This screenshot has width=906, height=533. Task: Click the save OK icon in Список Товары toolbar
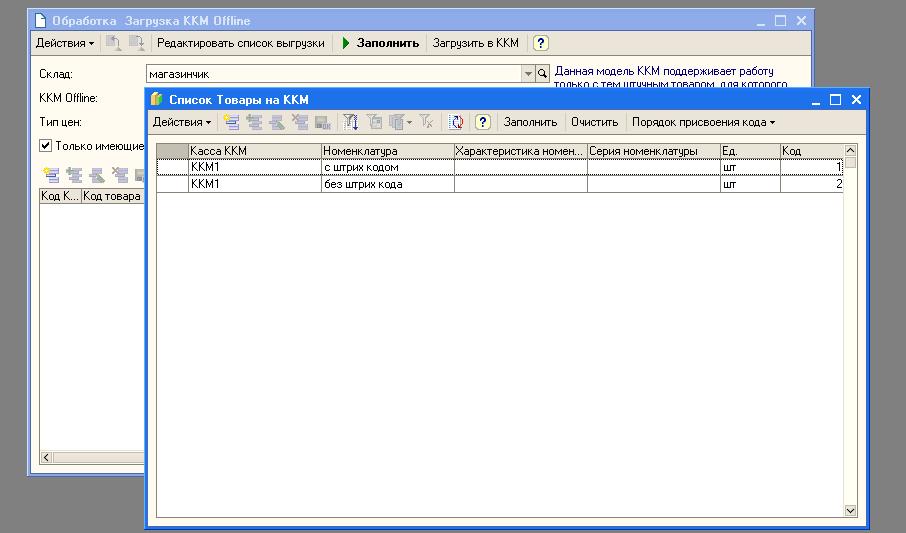(322, 122)
